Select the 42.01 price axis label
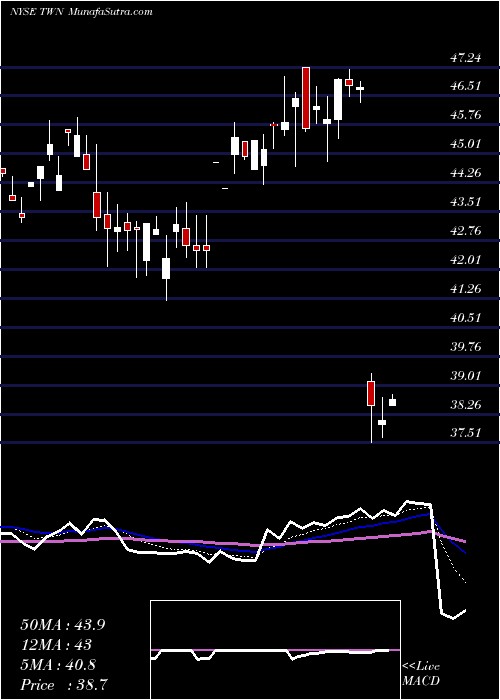This screenshot has width=500, height=700. (466, 260)
